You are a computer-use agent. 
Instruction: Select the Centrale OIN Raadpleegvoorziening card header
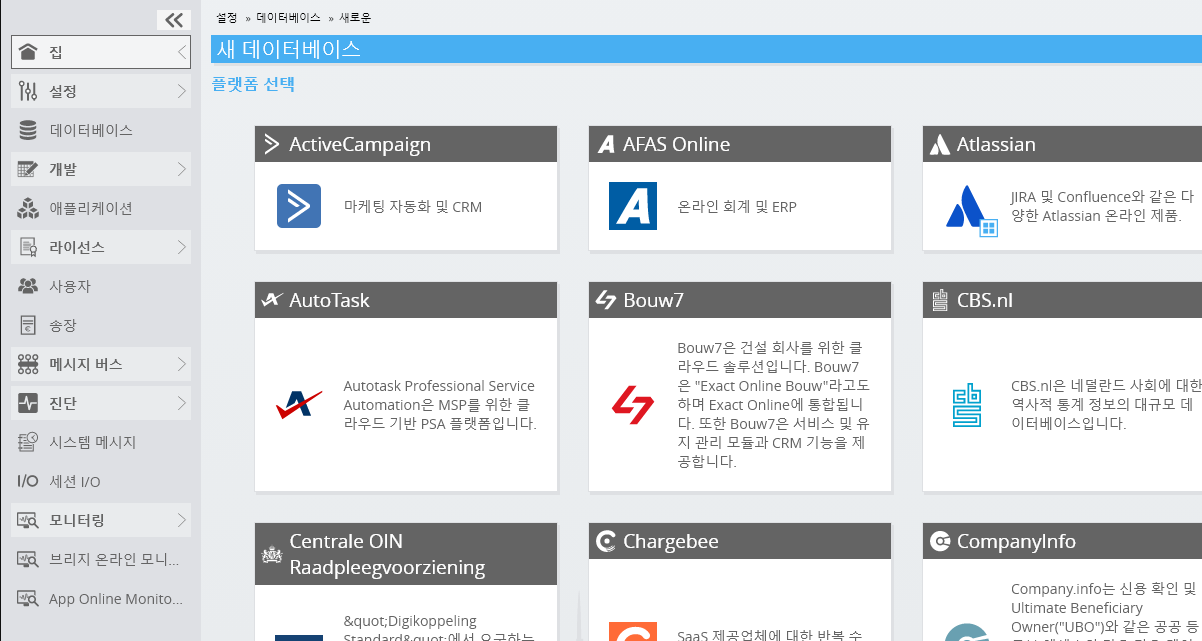(406, 554)
